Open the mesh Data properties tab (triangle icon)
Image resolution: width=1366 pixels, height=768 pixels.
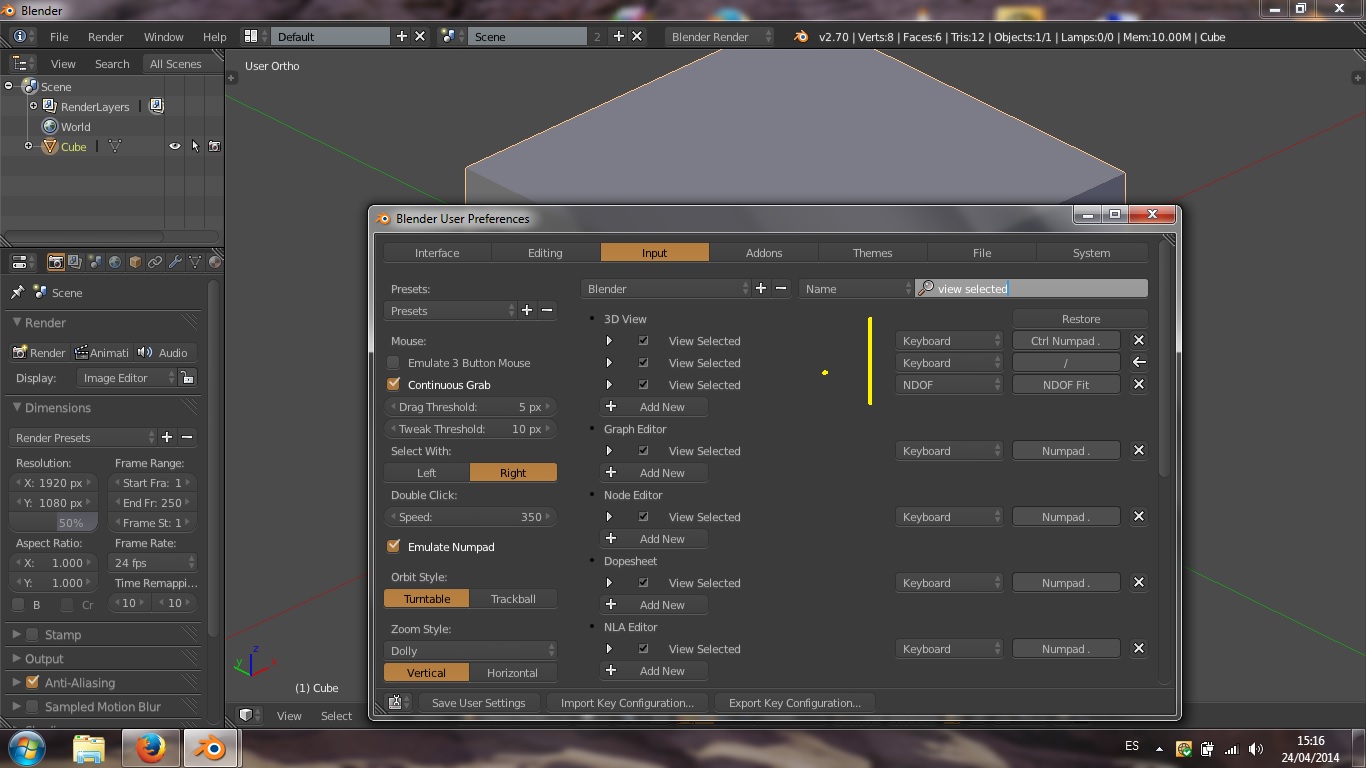(x=195, y=262)
